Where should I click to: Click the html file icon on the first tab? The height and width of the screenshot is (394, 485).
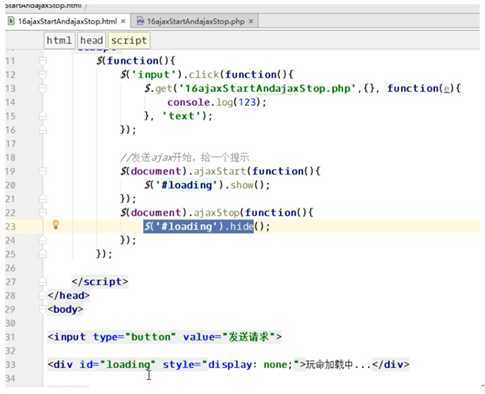11,21
